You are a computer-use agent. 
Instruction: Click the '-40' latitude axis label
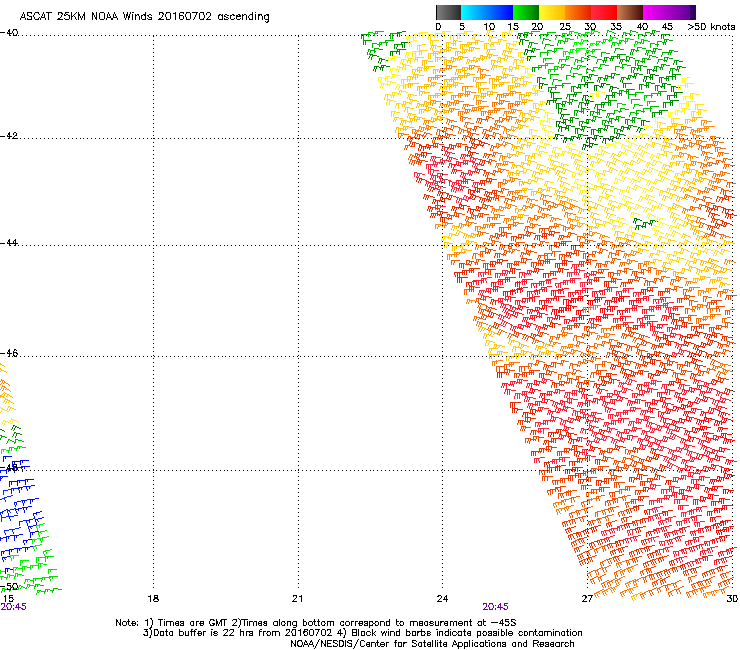(x=9, y=33)
